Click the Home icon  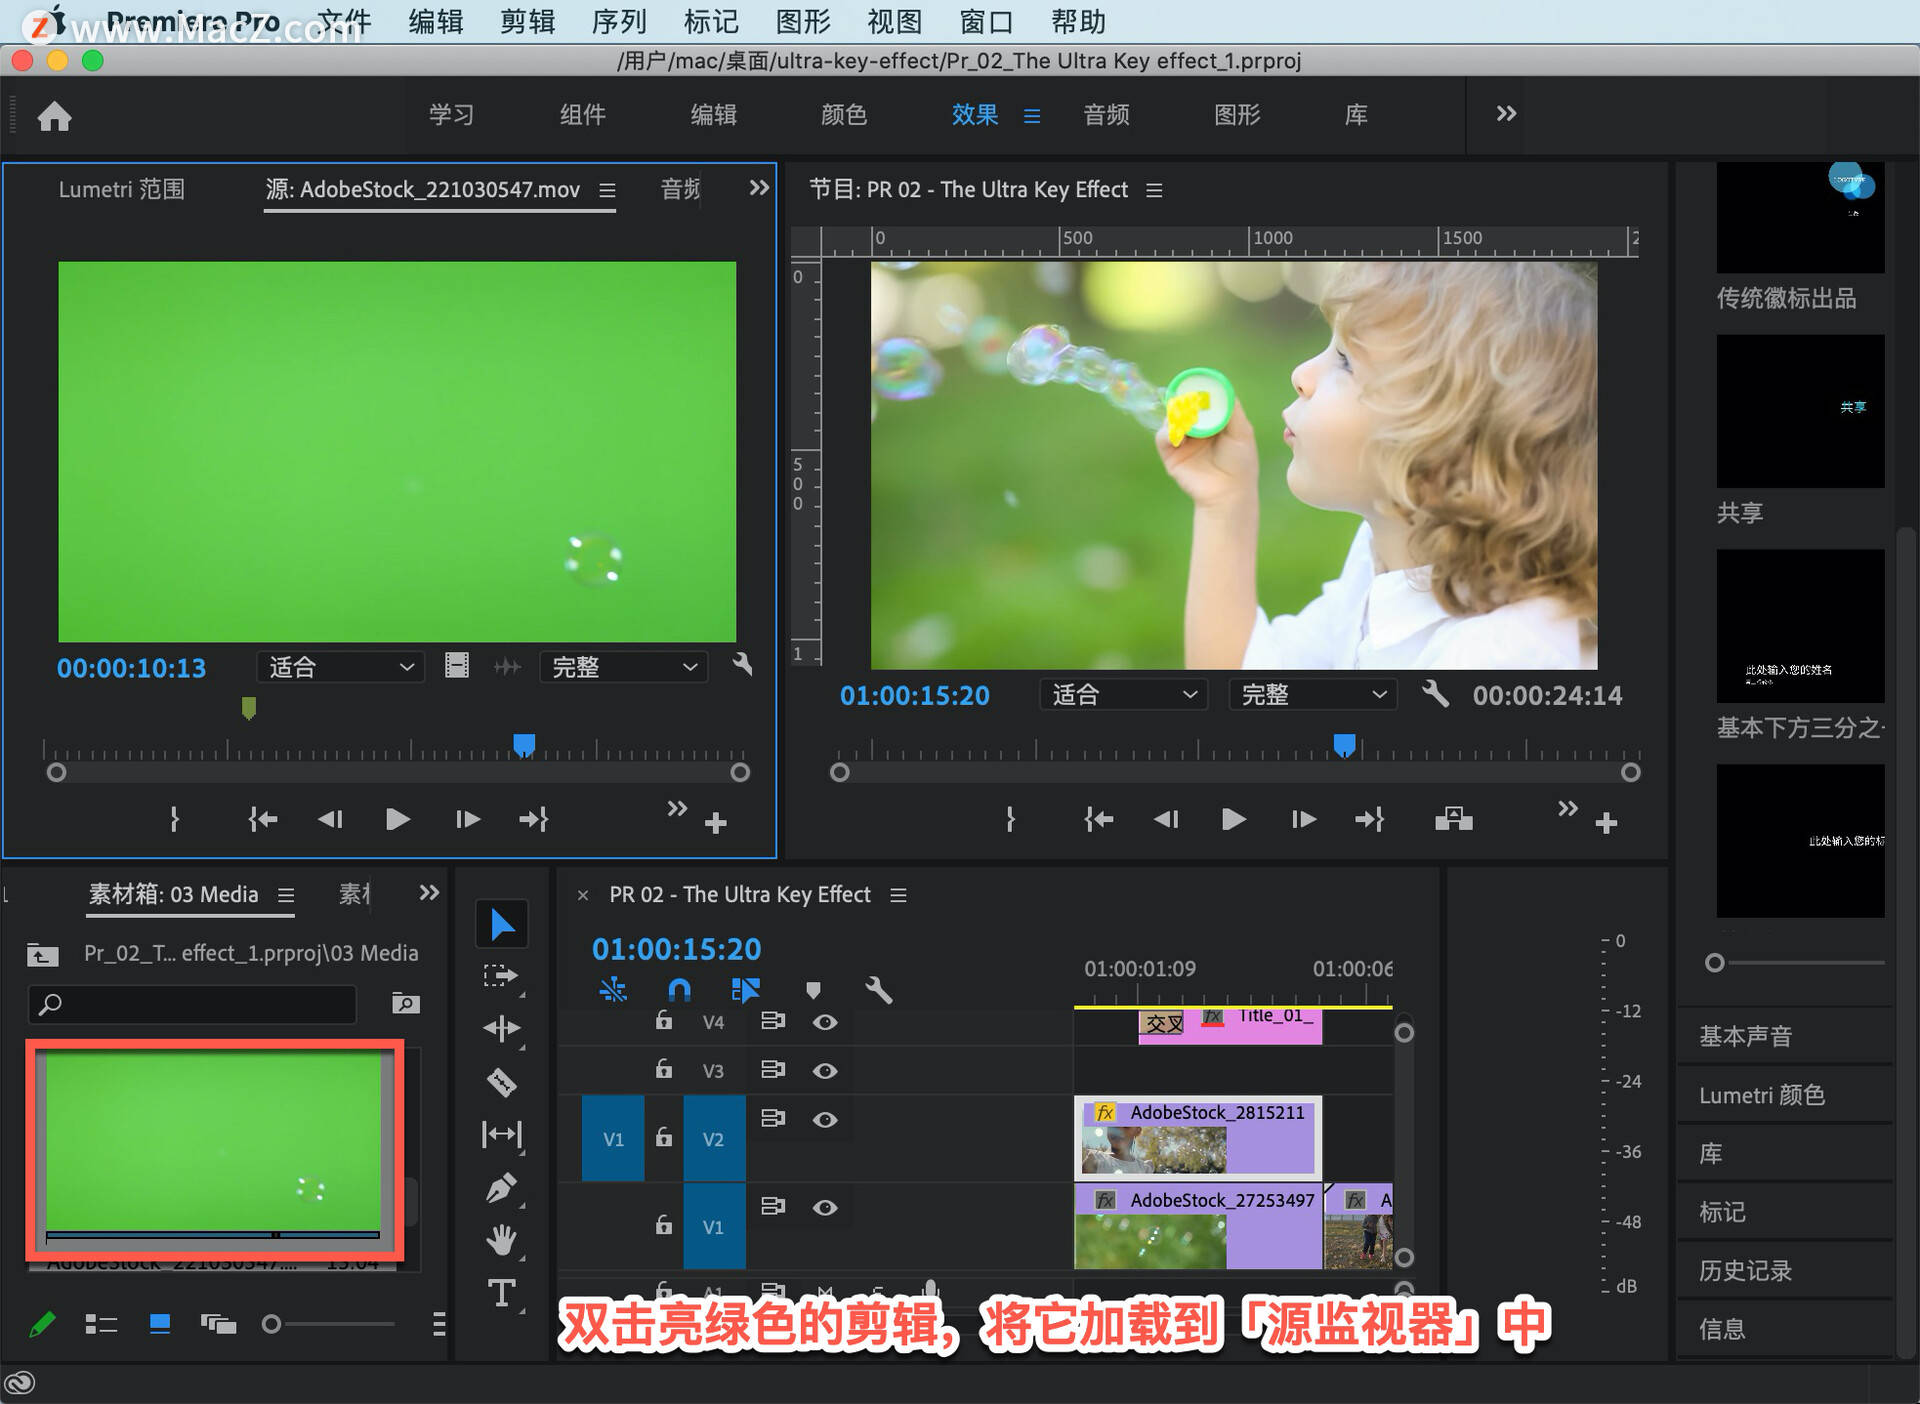click(x=54, y=116)
